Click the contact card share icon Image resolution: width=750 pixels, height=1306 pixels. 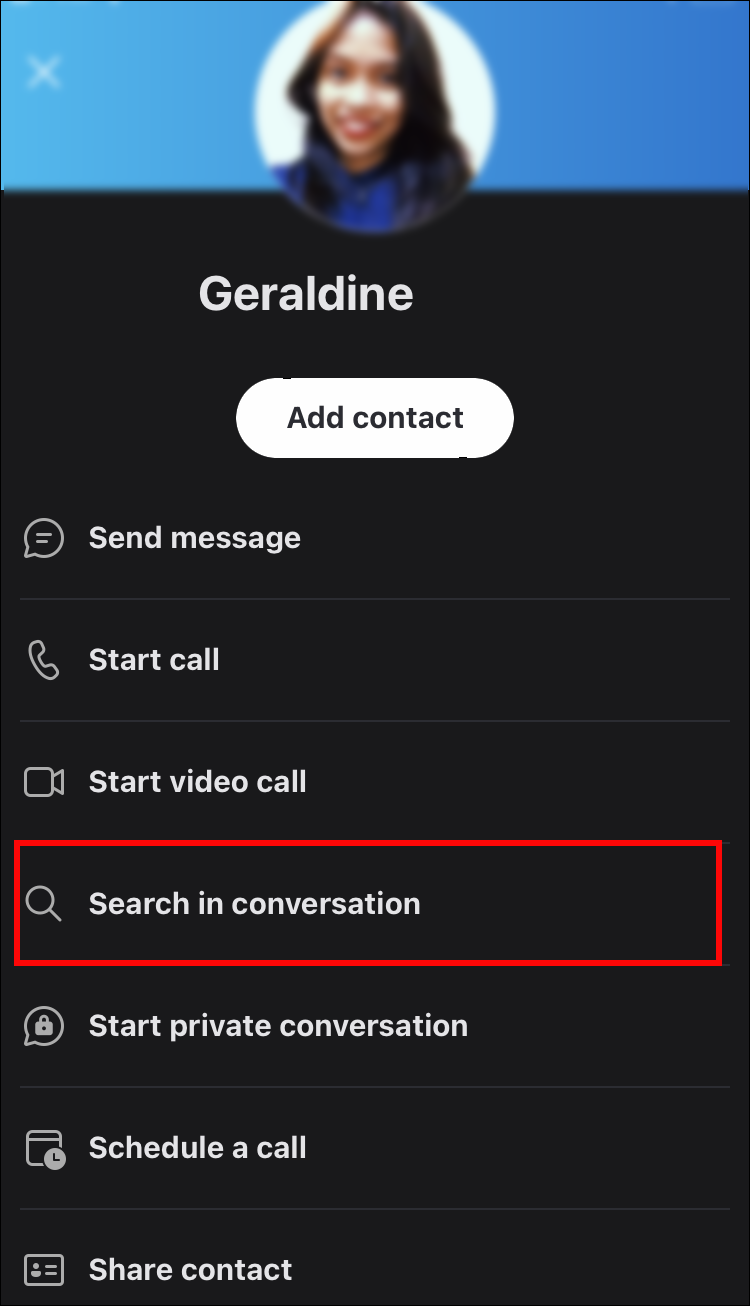pyautogui.click(x=44, y=1270)
